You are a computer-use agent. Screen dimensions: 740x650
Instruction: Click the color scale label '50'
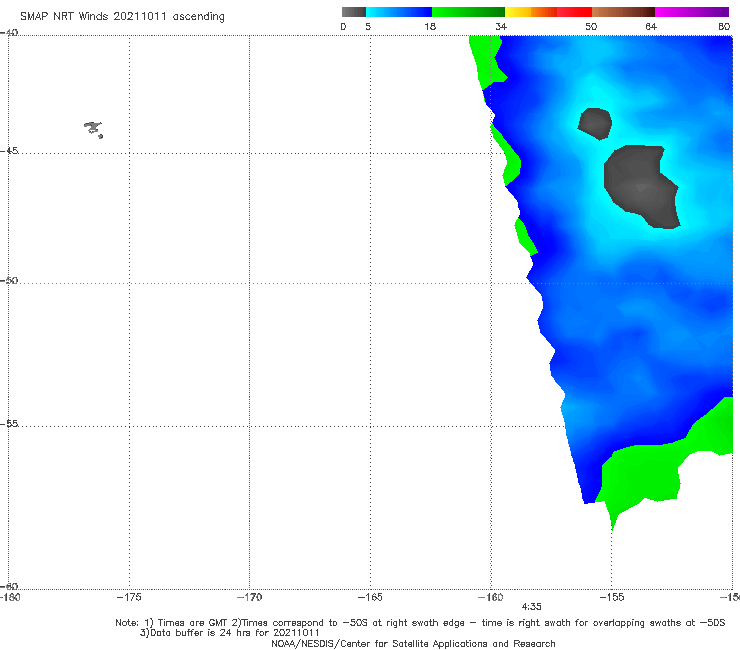click(591, 27)
